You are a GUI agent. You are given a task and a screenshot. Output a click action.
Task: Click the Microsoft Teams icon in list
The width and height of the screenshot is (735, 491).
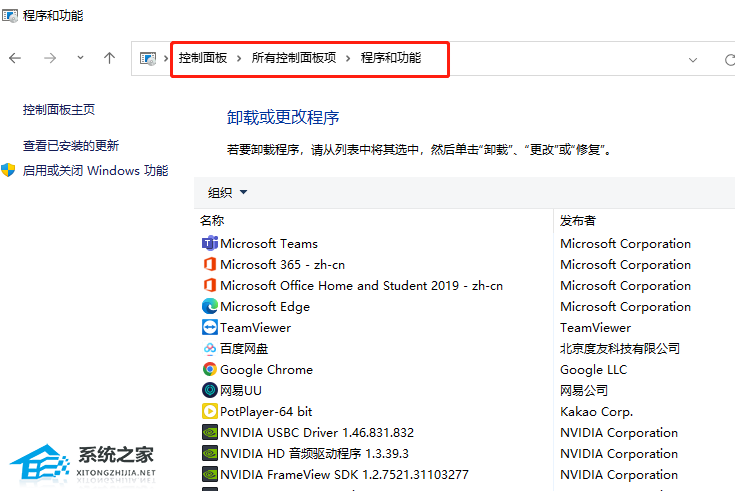tap(209, 244)
